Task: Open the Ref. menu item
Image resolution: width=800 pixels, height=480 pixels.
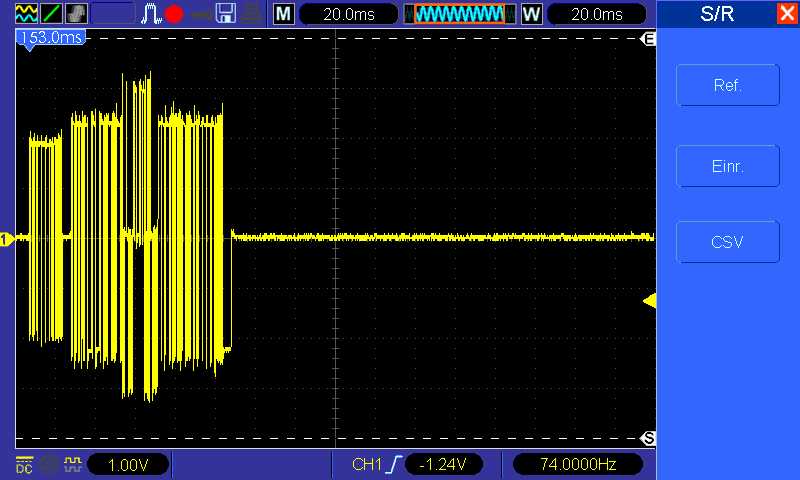Action: (x=728, y=85)
